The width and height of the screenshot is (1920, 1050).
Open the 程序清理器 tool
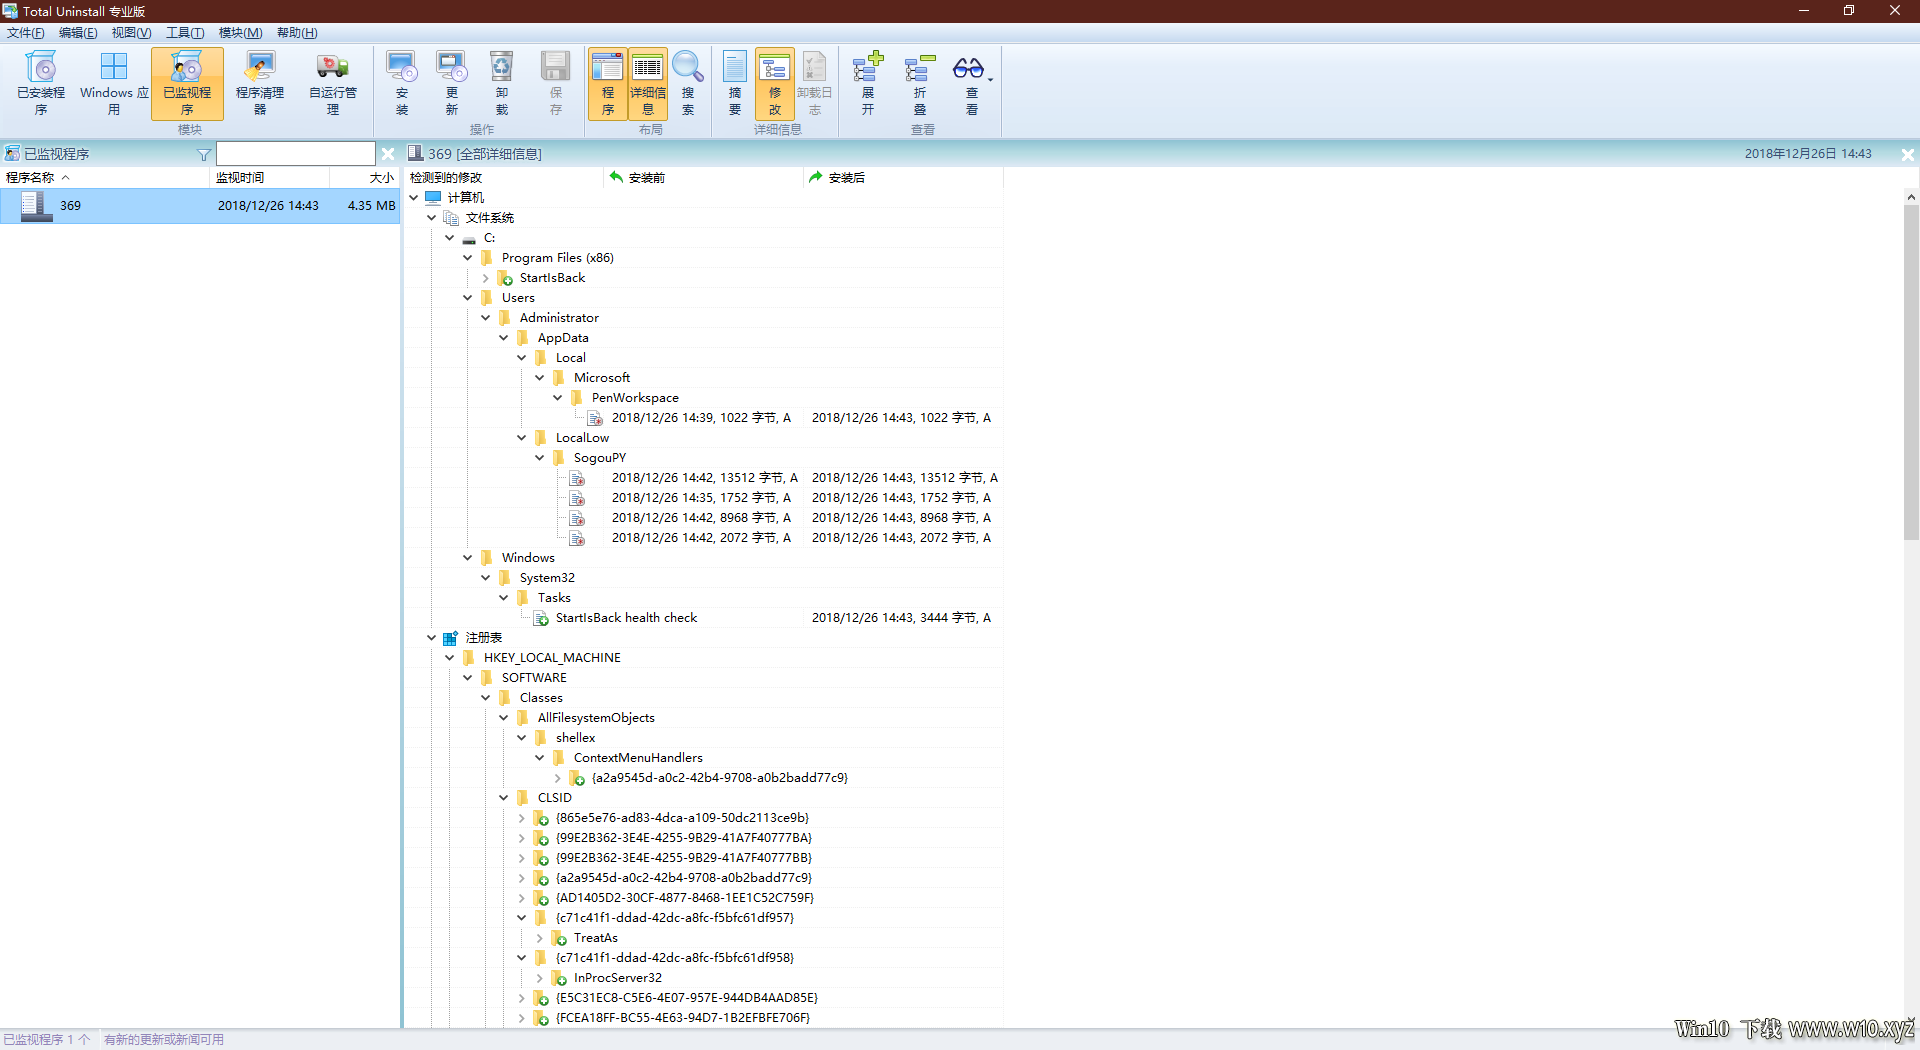(260, 84)
